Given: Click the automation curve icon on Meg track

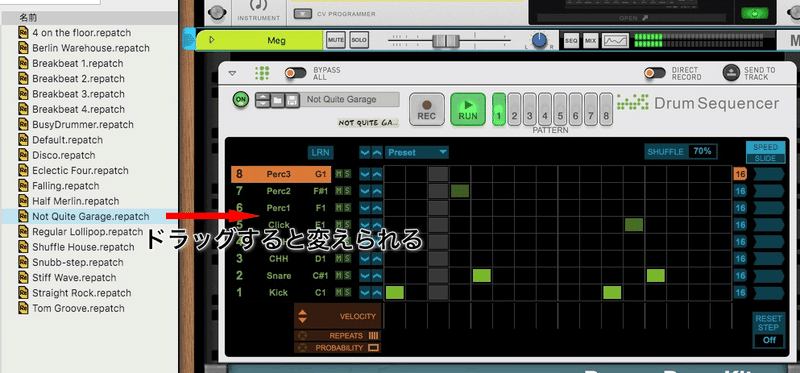Looking at the screenshot, I should pos(615,40).
